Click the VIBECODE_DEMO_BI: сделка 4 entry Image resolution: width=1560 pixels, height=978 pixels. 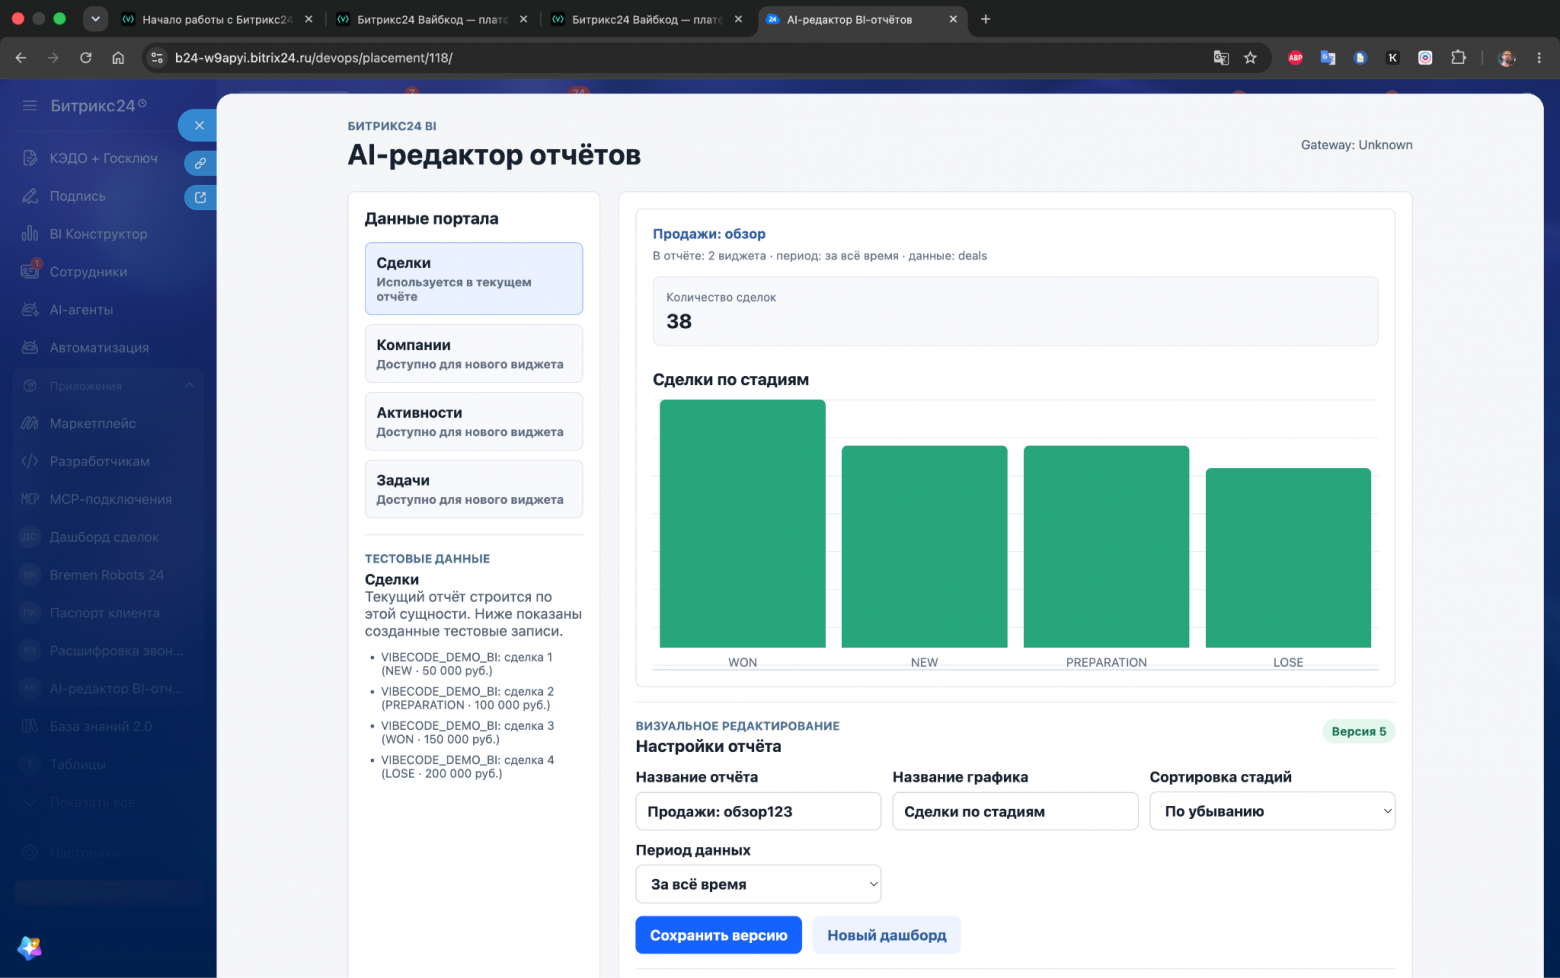(x=467, y=767)
